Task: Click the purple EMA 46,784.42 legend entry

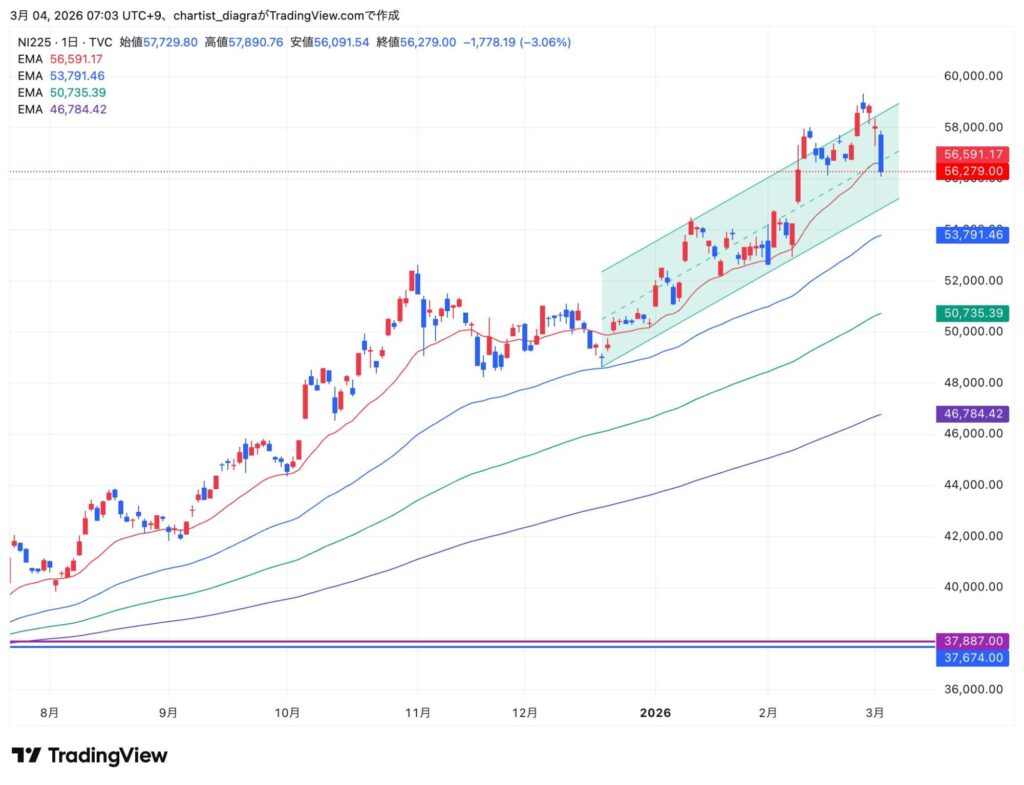Action: coord(62,109)
